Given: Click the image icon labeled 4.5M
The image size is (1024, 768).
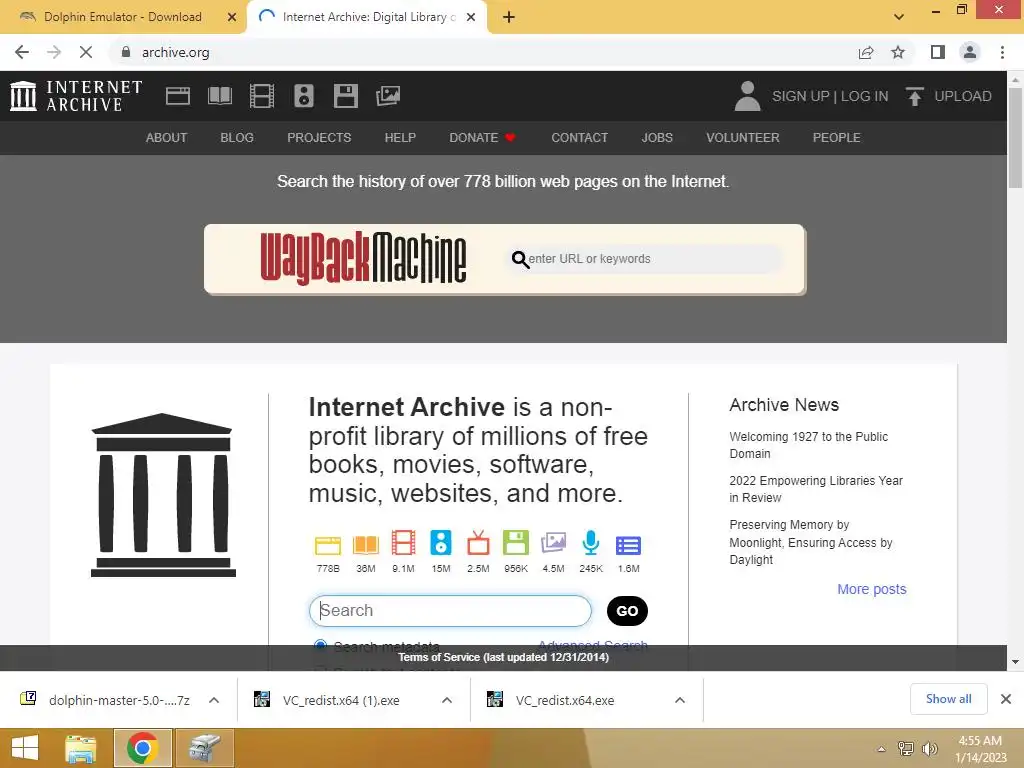Looking at the screenshot, I should (553, 543).
